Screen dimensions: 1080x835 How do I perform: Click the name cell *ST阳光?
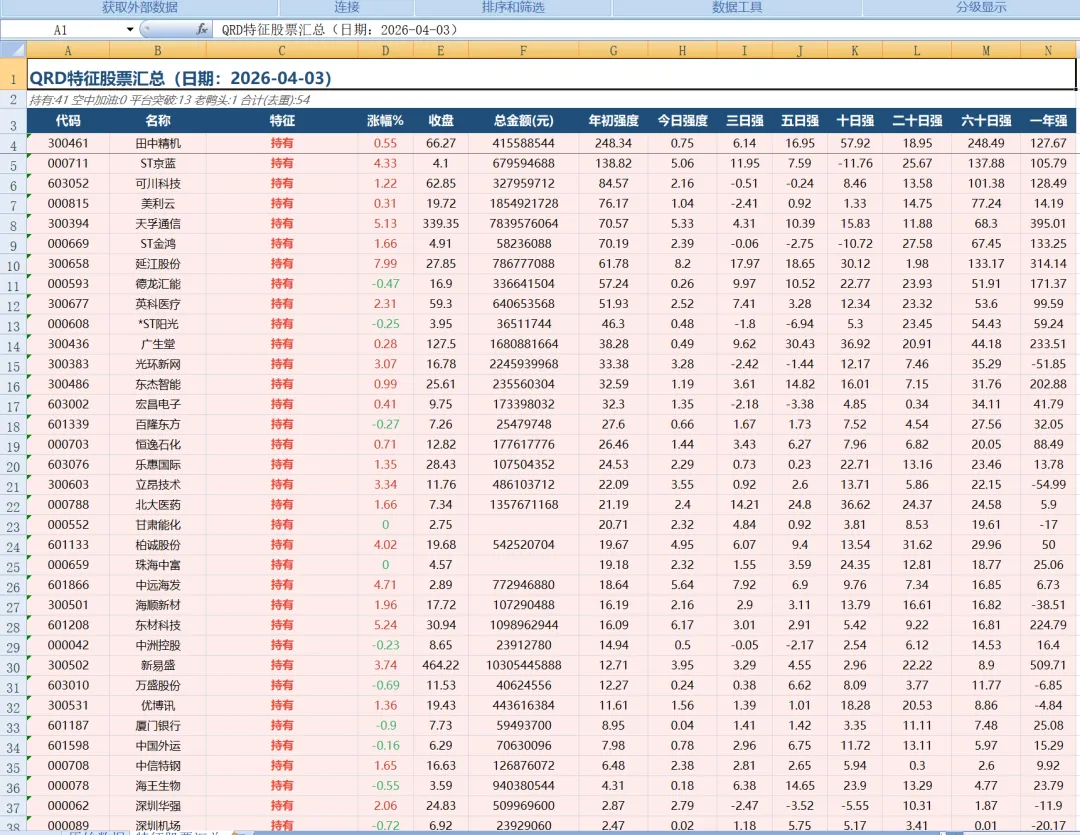tap(158, 323)
